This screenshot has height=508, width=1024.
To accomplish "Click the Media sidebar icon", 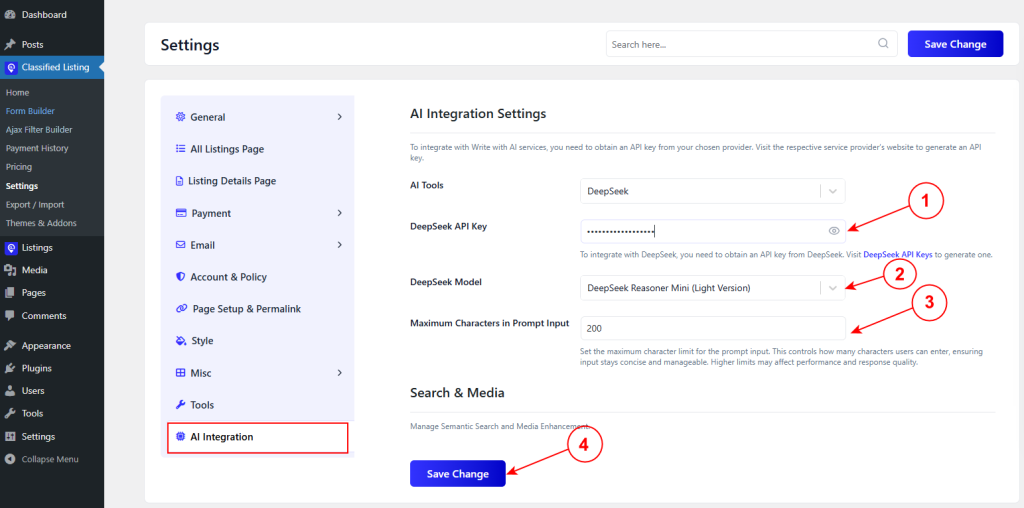I will [x=10, y=270].
